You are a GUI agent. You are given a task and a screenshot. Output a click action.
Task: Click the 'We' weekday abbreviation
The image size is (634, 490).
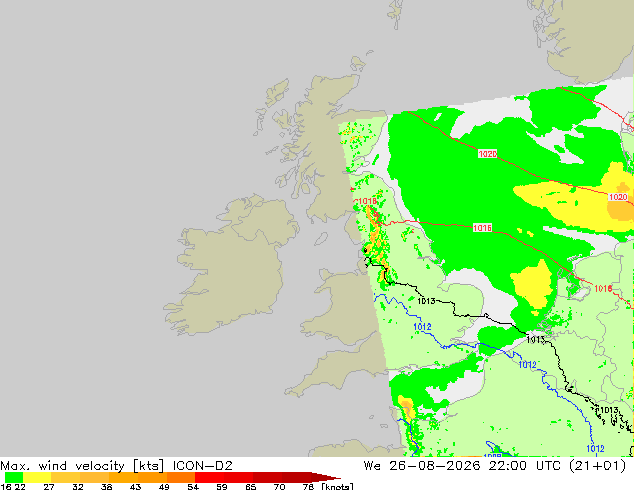pos(372,466)
